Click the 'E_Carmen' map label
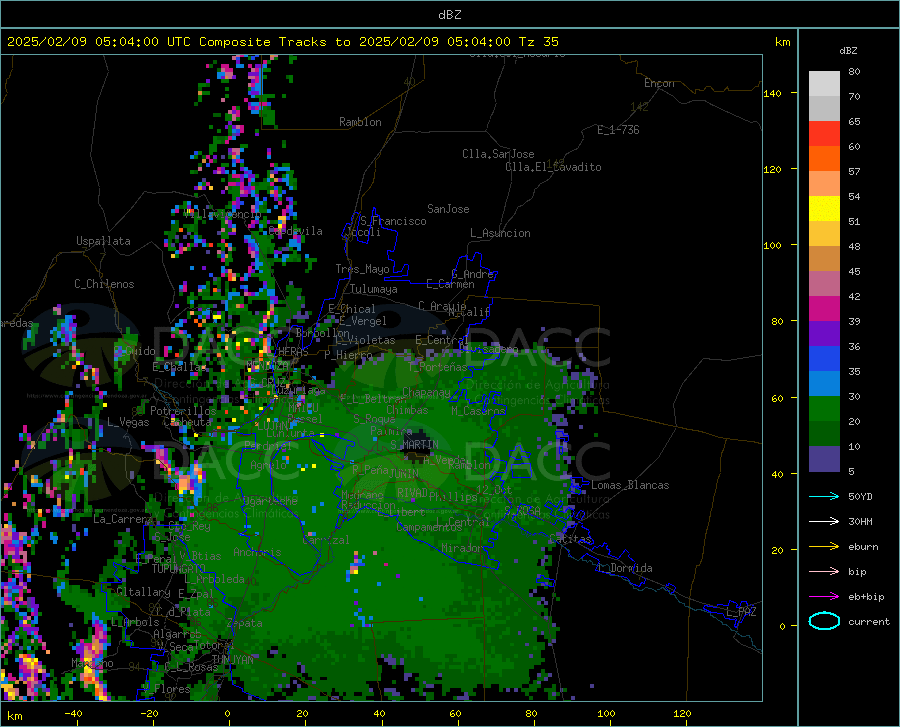The width and height of the screenshot is (900, 727). [x=450, y=284]
